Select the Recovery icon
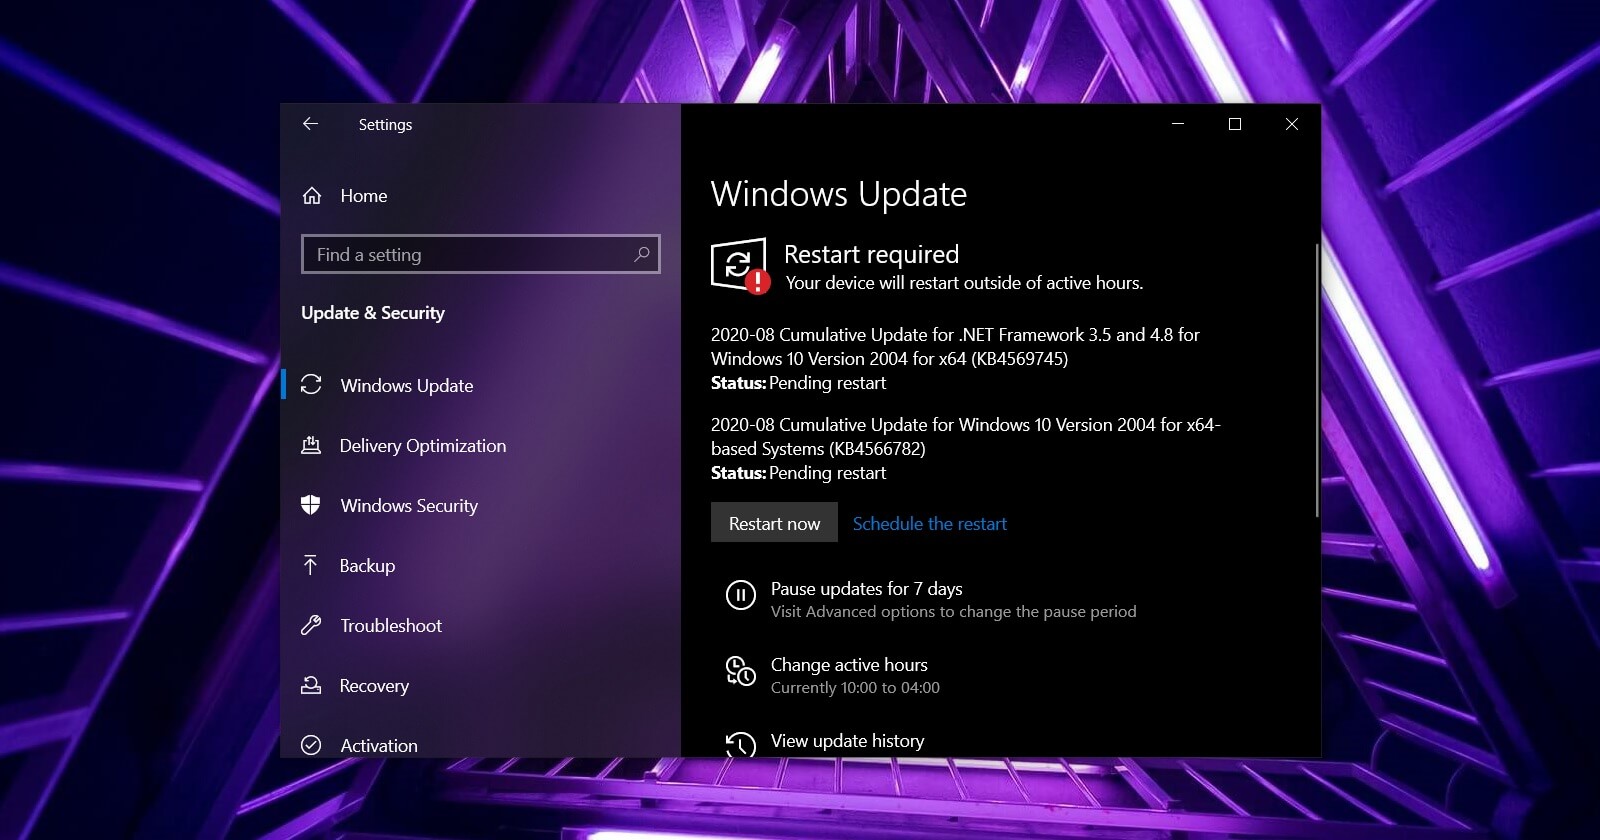 click(311, 685)
